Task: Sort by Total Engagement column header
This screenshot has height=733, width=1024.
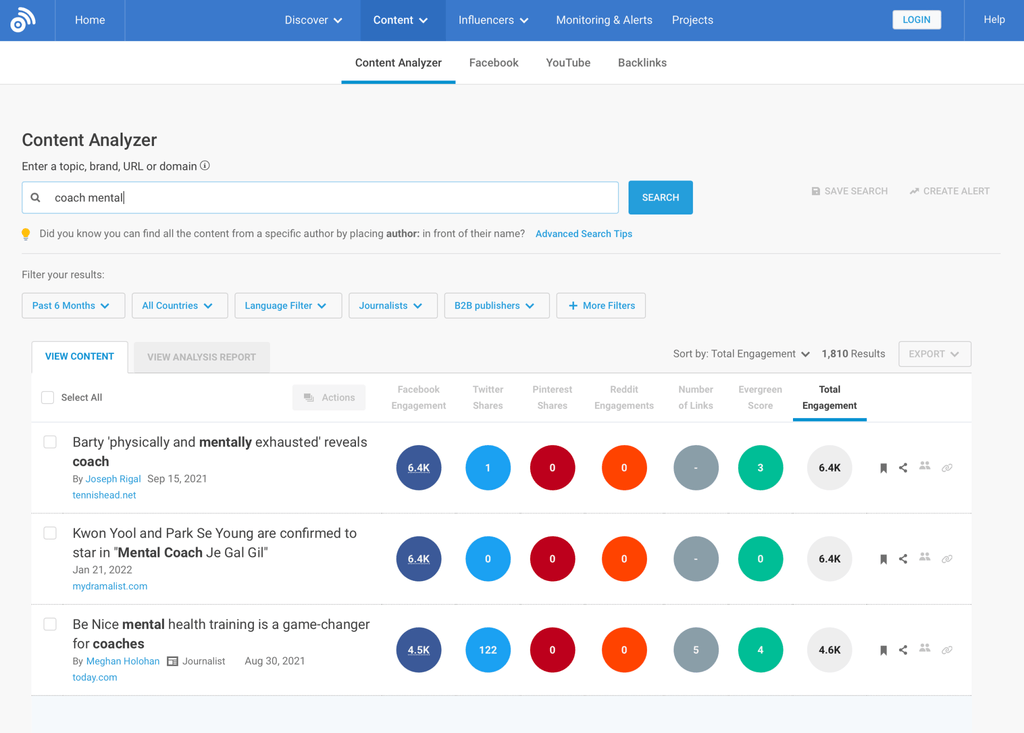Action: click(x=829, y=397)
